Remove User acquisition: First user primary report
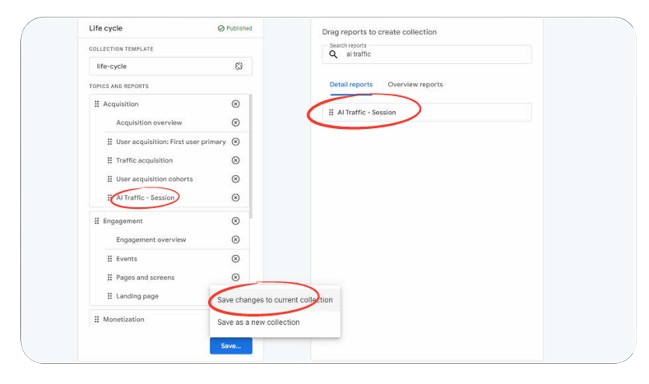 click(236, 142)
